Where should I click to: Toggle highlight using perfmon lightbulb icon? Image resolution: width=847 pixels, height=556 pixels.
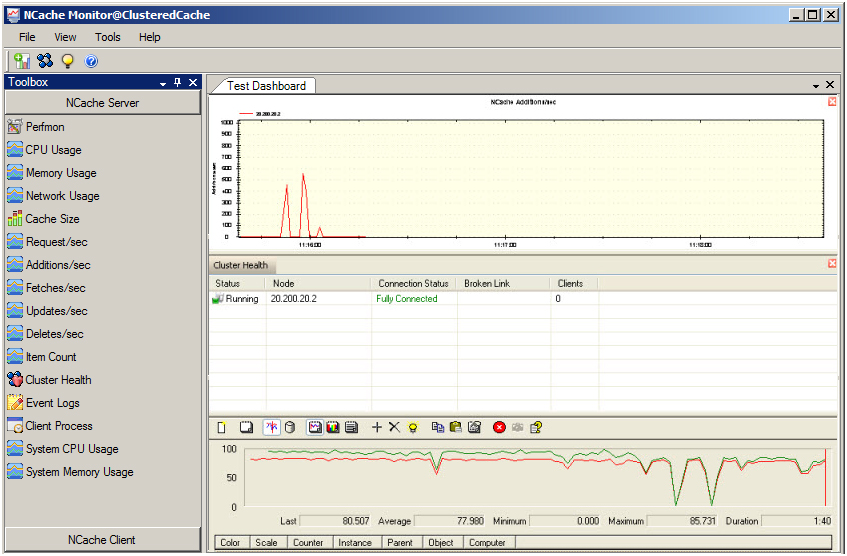(x=413, y=428)
